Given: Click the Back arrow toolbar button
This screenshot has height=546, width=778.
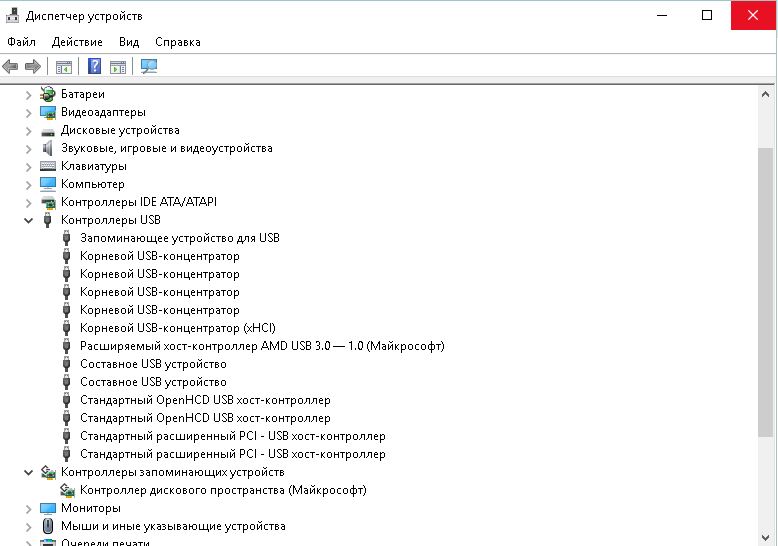Looking at the screenshot, I should coord(11,67).
